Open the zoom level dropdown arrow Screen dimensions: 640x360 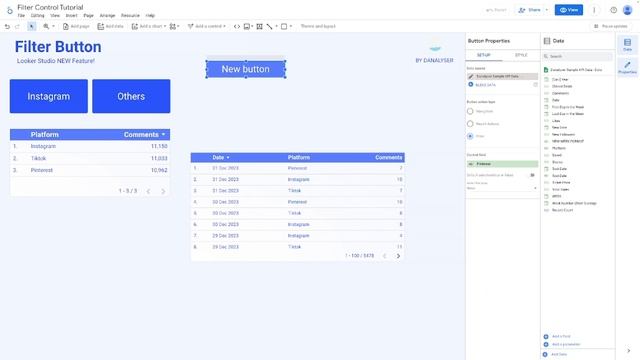(x=53, y=26)
